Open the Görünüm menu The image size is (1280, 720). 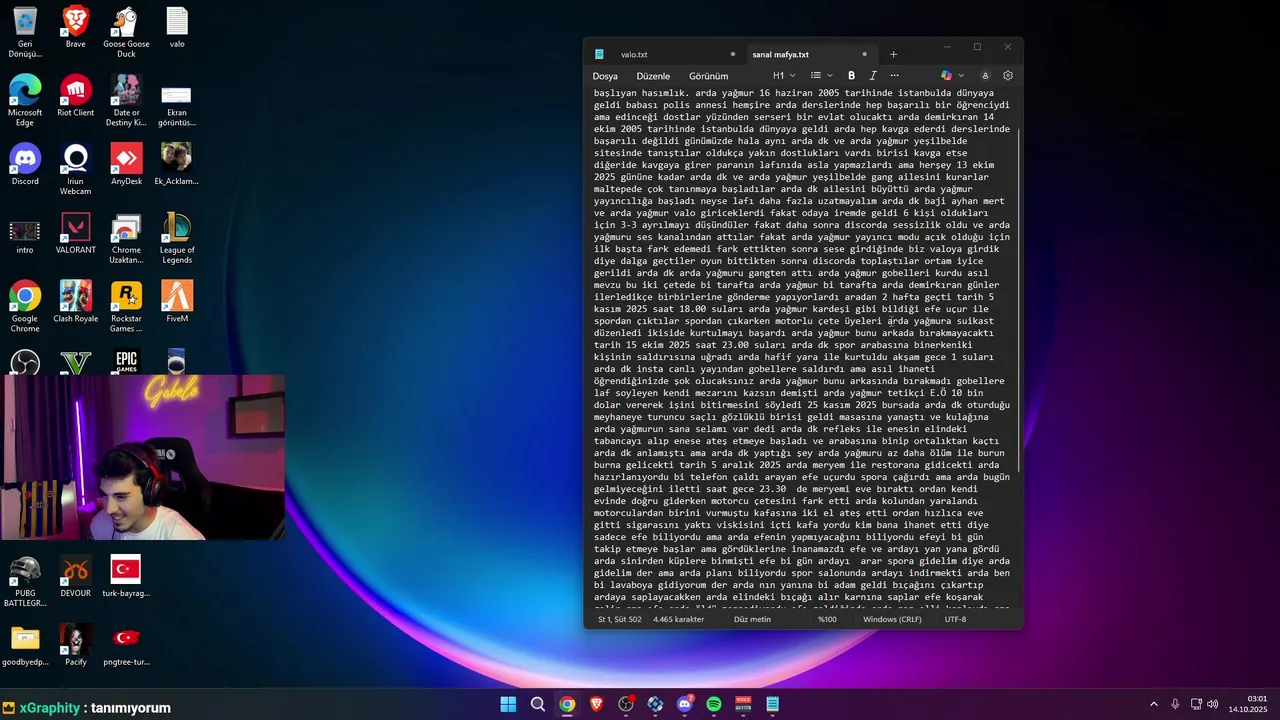point(708,76)
